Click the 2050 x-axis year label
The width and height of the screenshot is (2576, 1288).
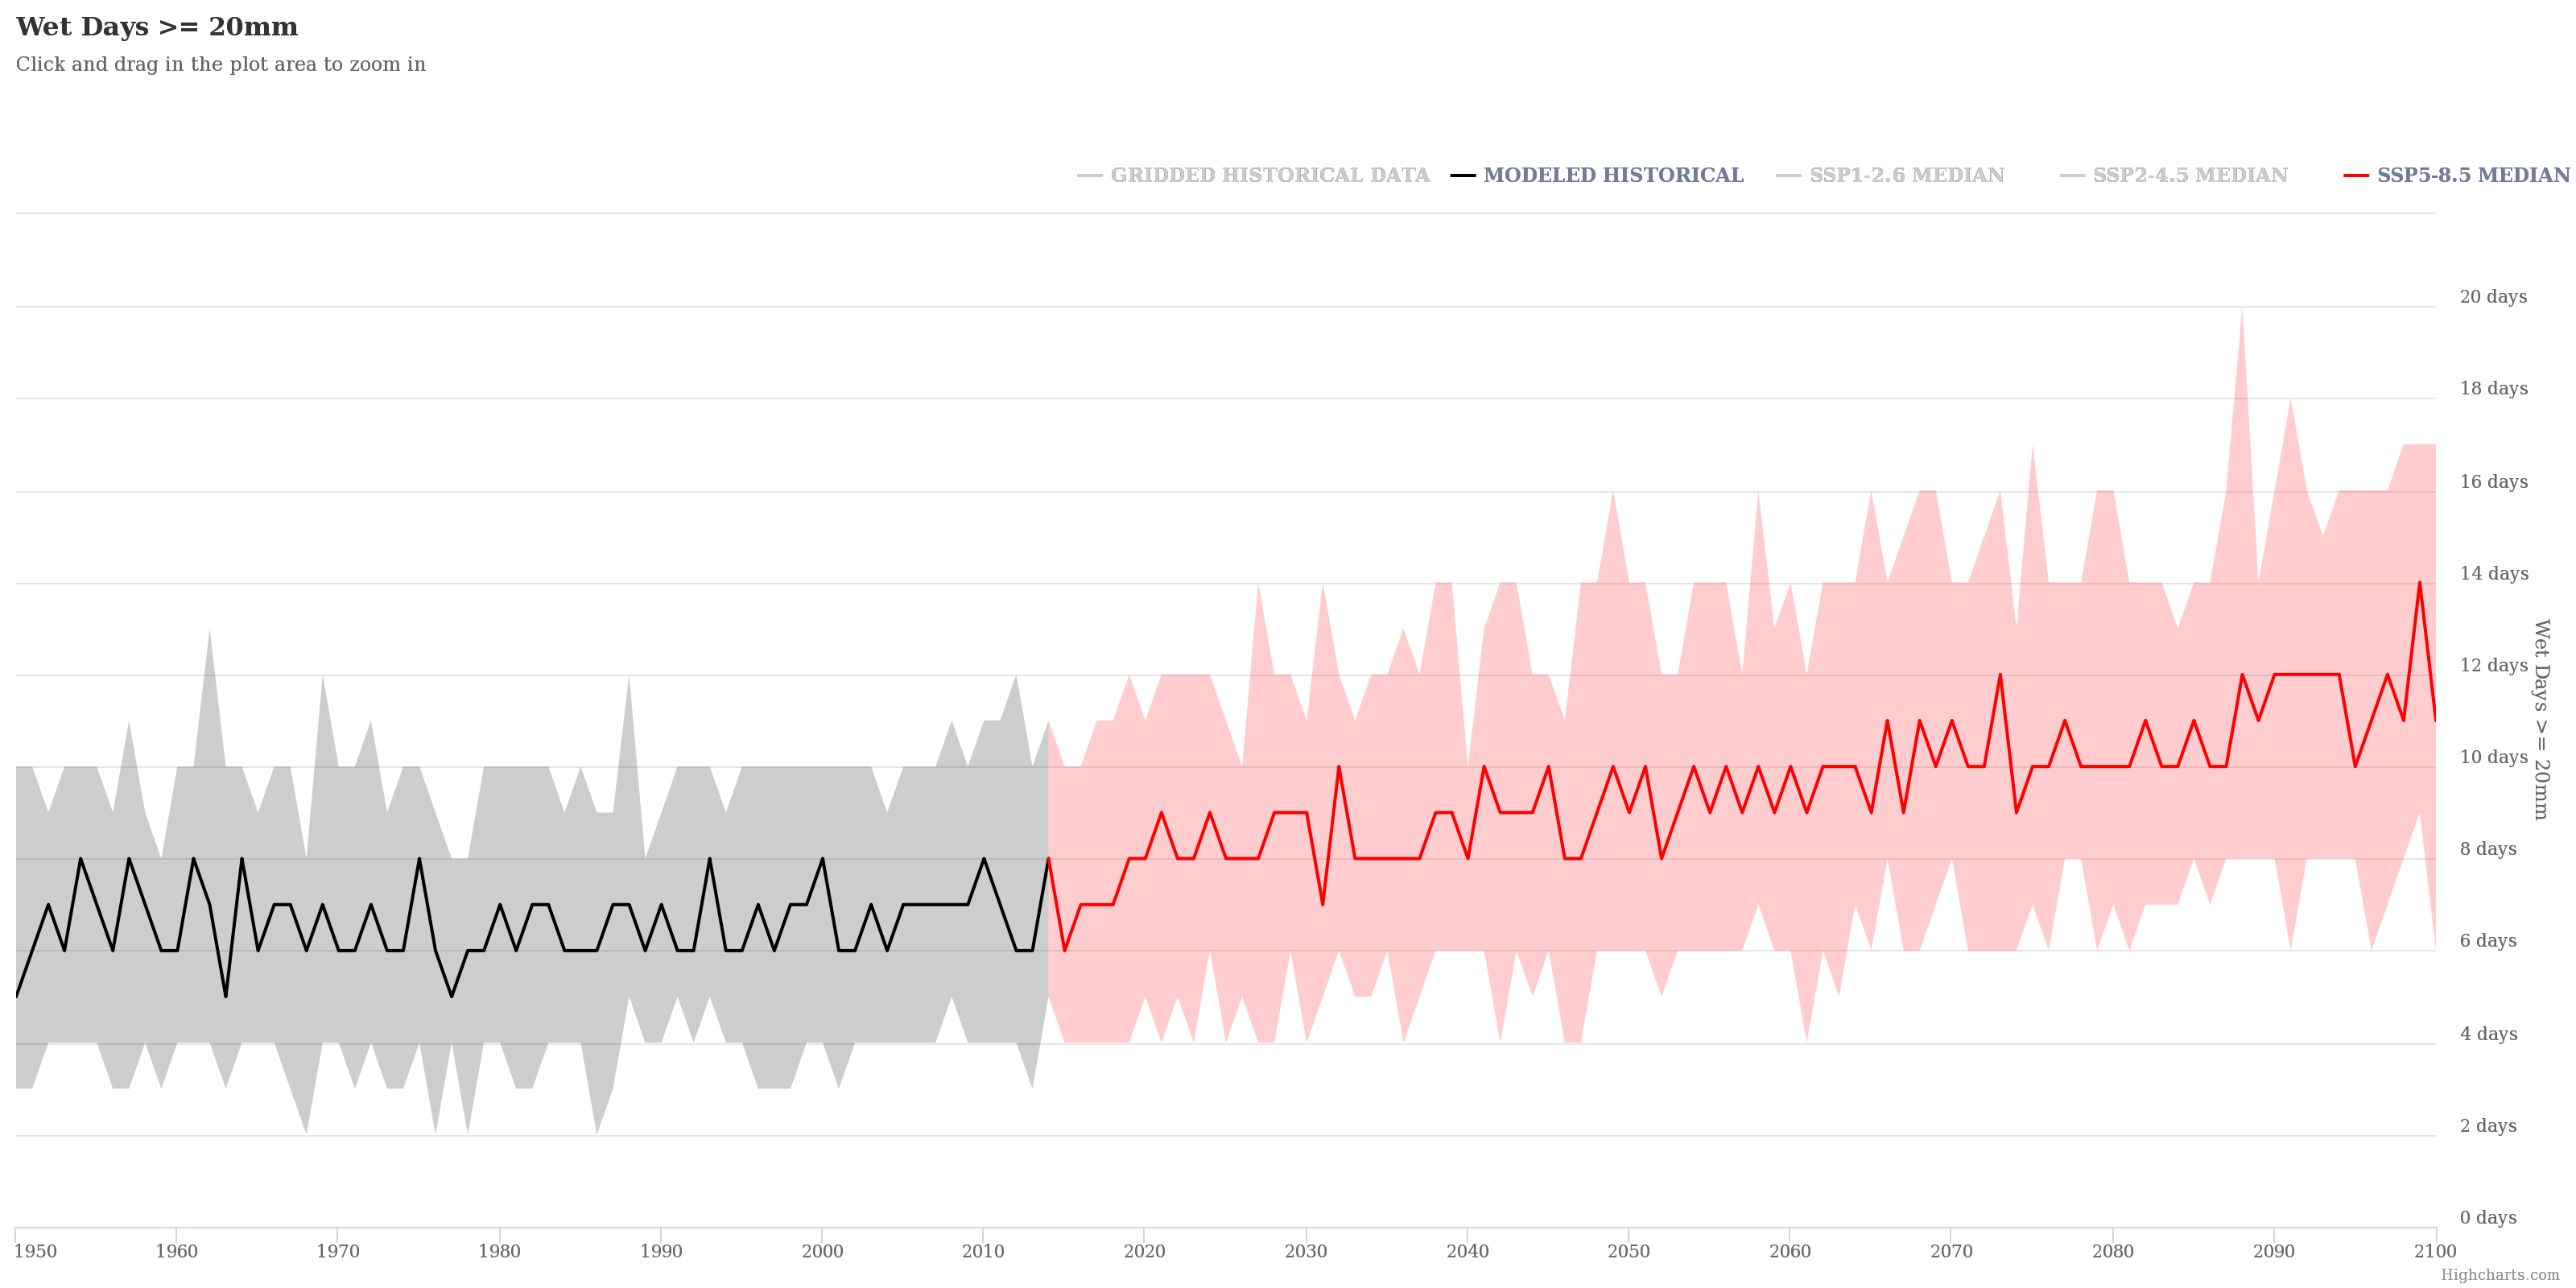[1628, 1251]
